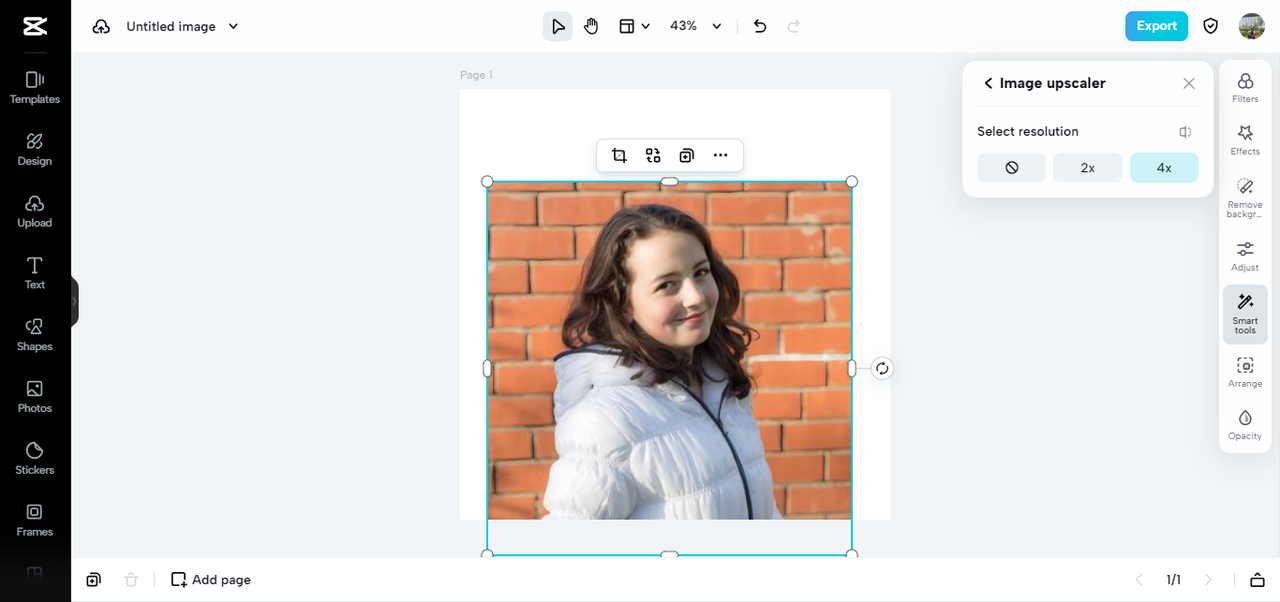1280x602 pixels.
Task: Open Remove background tool
Action: click(1245, 198)
